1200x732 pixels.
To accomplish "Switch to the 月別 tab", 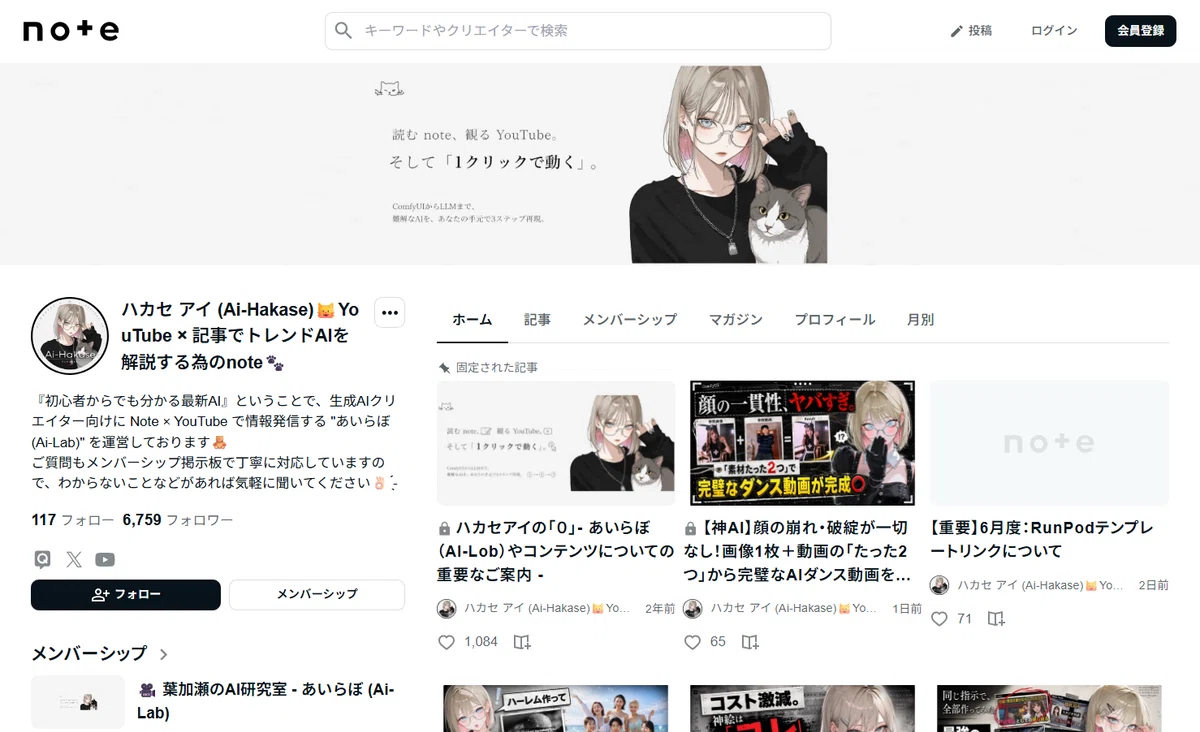I will point(920,320).
